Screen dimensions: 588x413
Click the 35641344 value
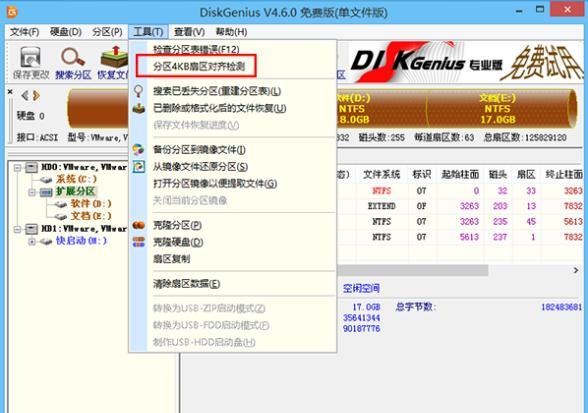pyautogui.click(x=362, y=318)
